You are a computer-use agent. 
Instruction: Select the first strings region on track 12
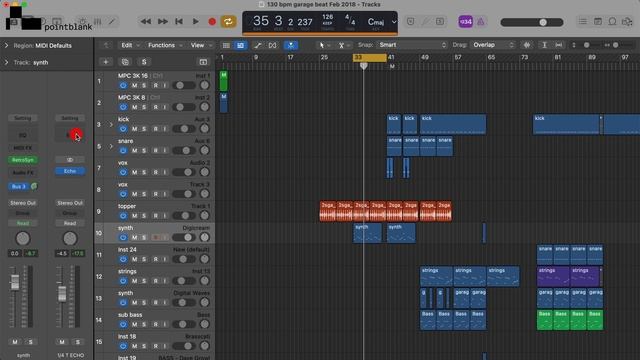[x=436, y=276]
